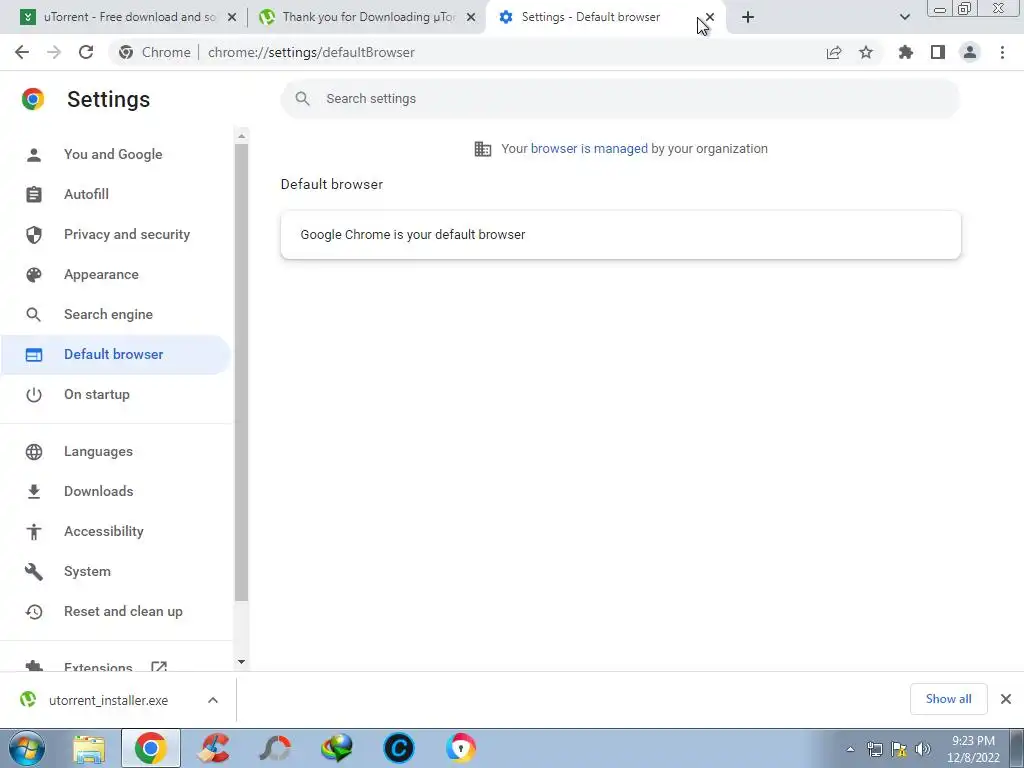The image size is (1024, 768).
Task: Toggle the side panel icon
Action: point(938,52)
